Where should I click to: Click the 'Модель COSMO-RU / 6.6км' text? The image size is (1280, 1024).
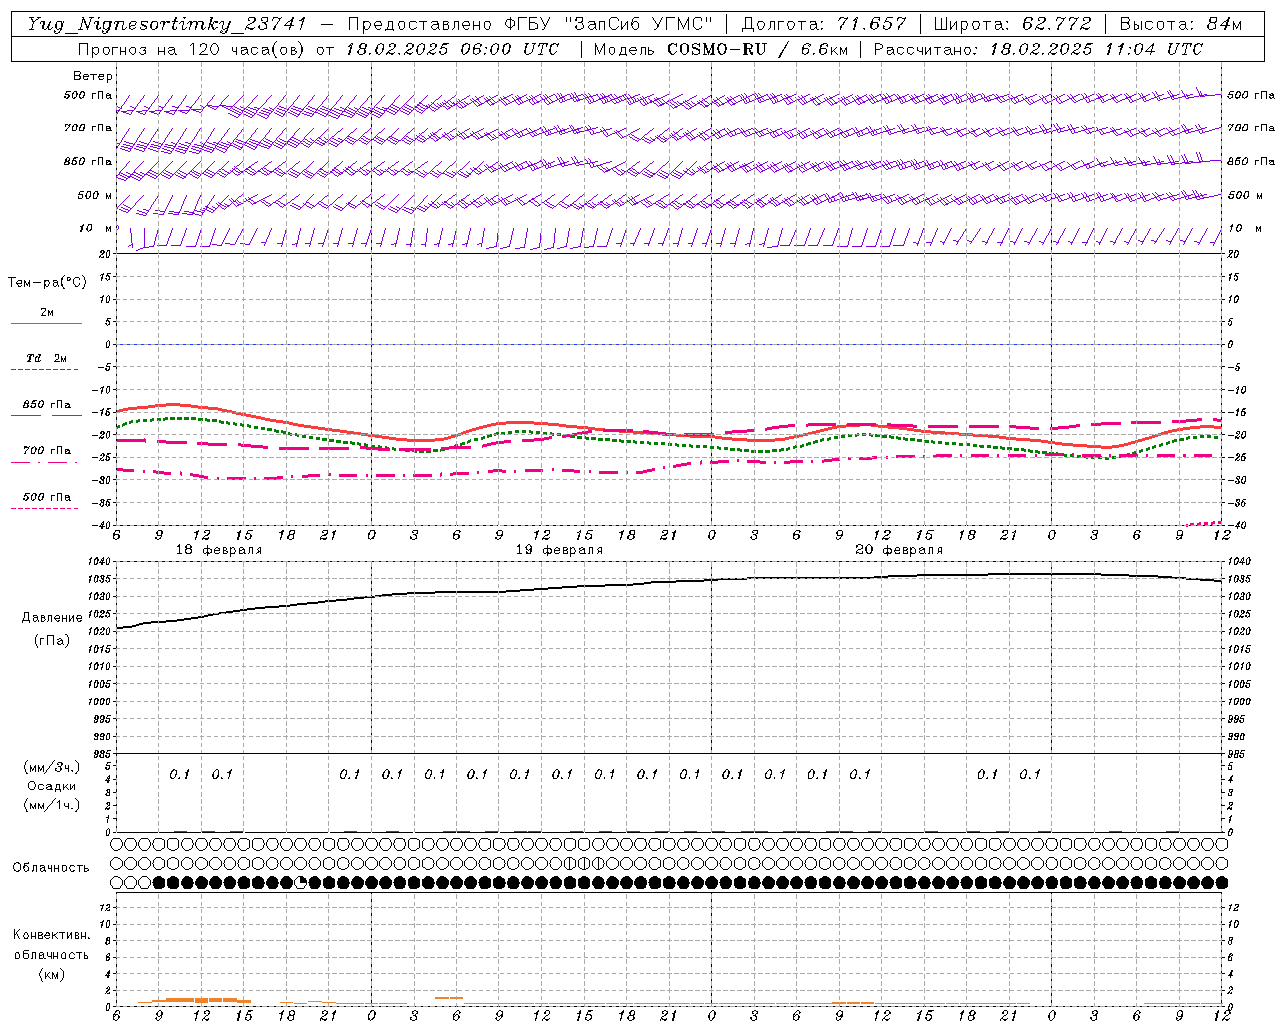720,49
